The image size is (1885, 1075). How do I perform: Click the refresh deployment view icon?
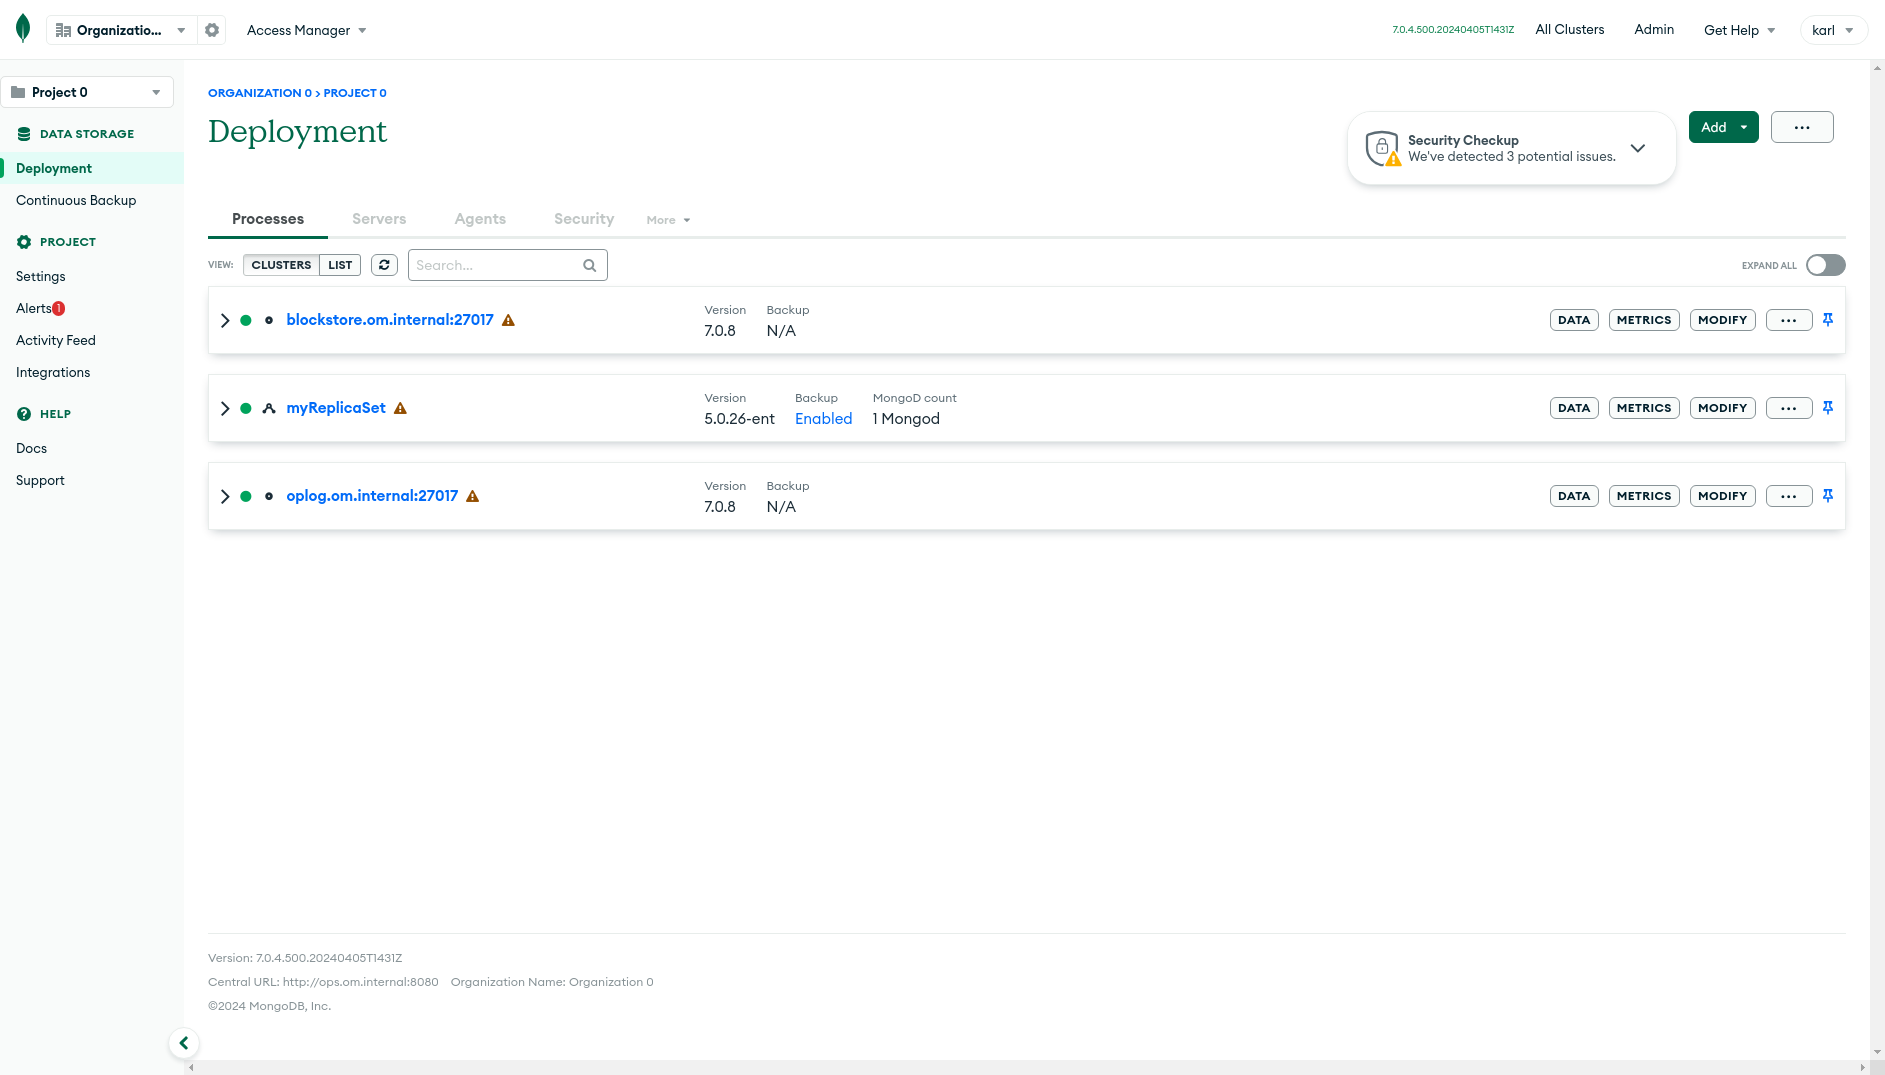pyautogui.click(x=385, y=265)
